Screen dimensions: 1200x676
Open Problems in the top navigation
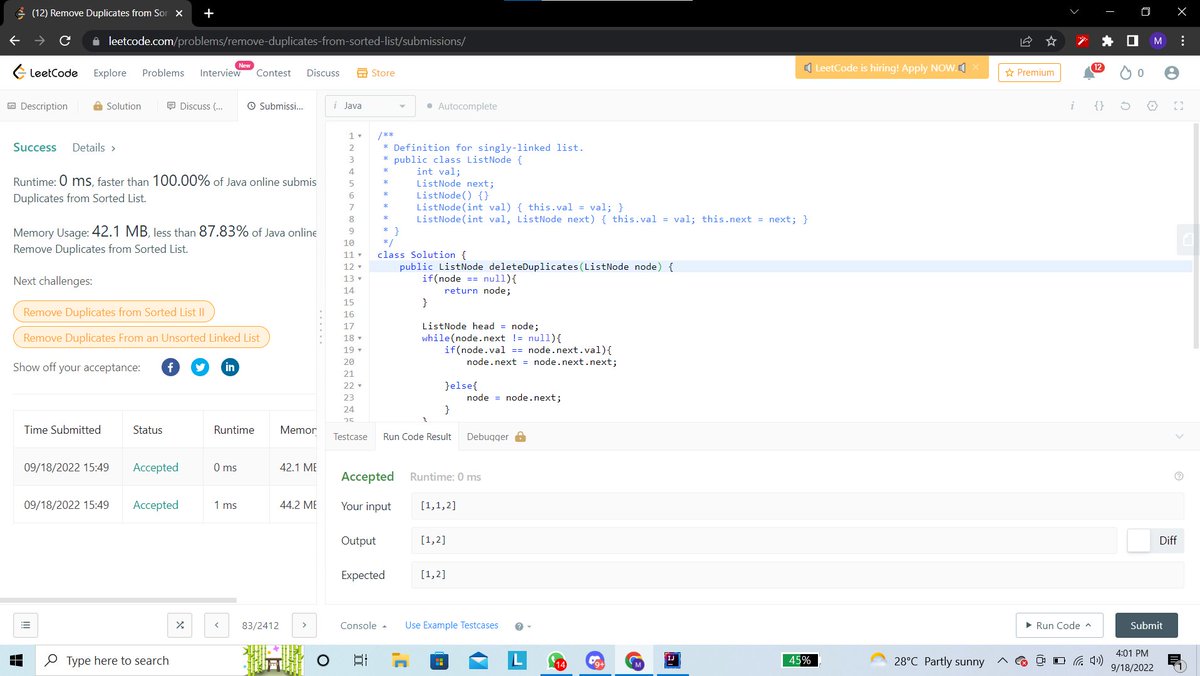coord(163,73)
